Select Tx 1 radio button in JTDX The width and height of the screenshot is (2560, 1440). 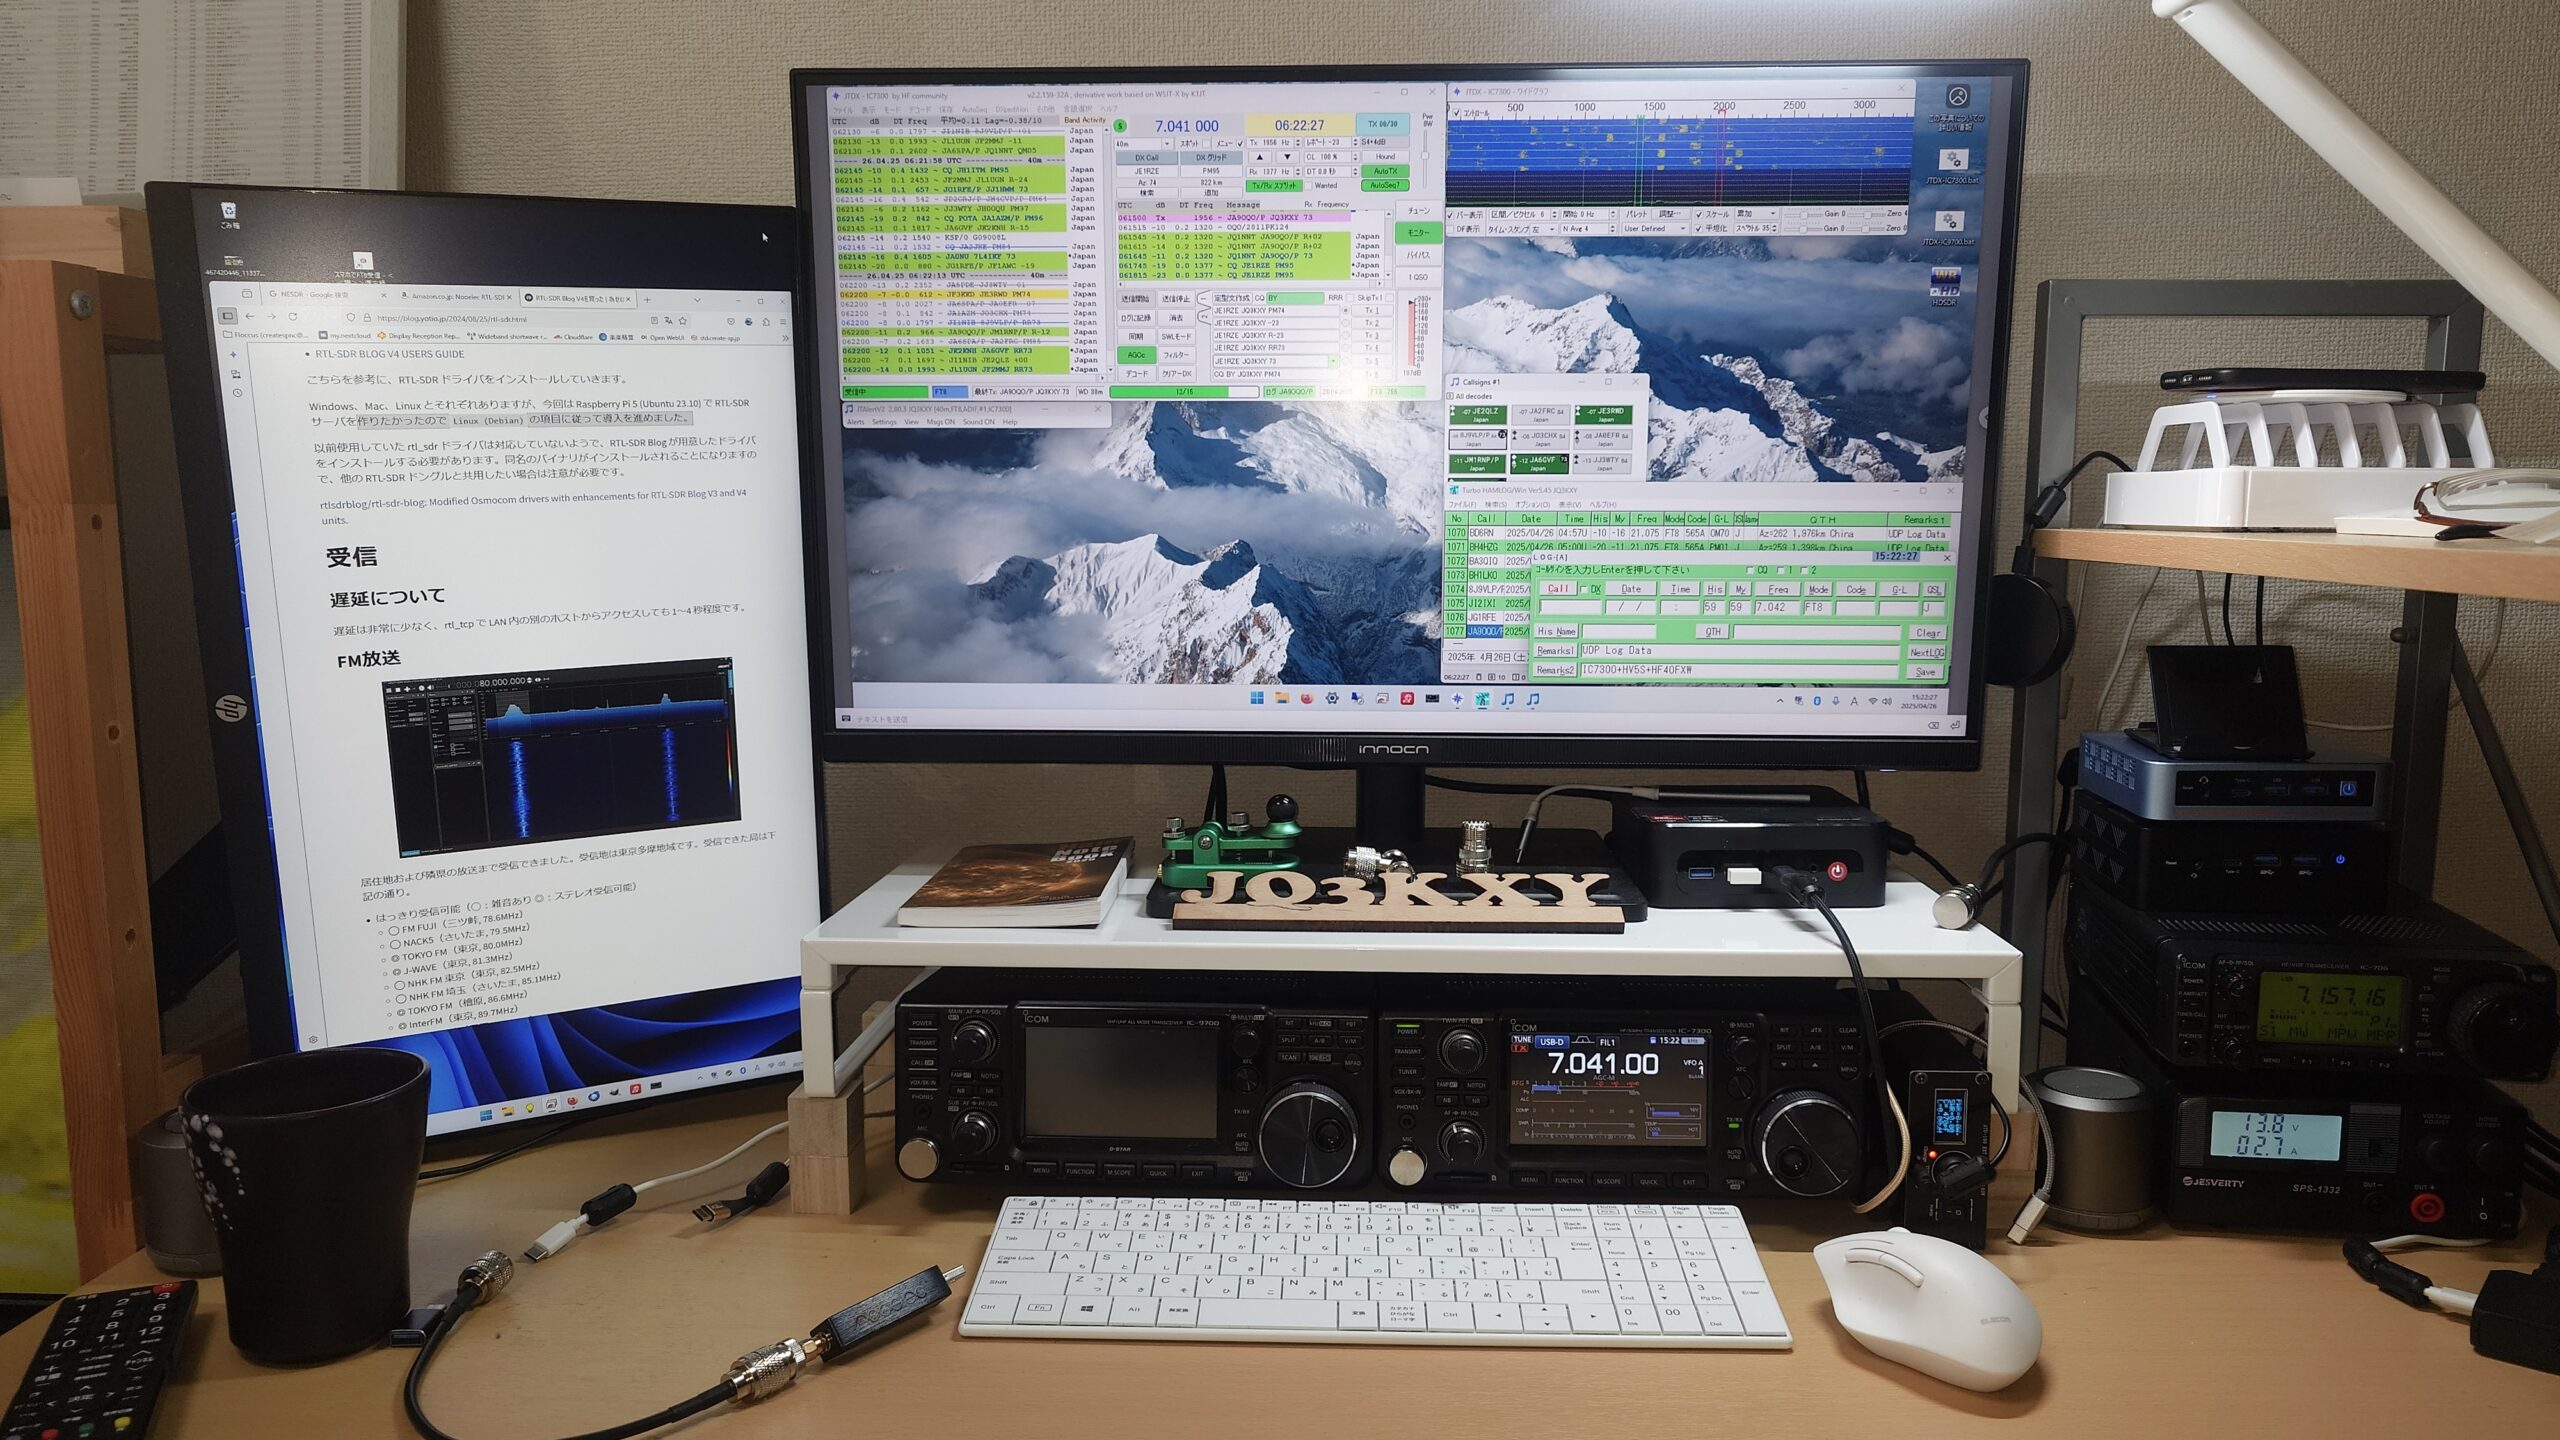pos(1345,311)
